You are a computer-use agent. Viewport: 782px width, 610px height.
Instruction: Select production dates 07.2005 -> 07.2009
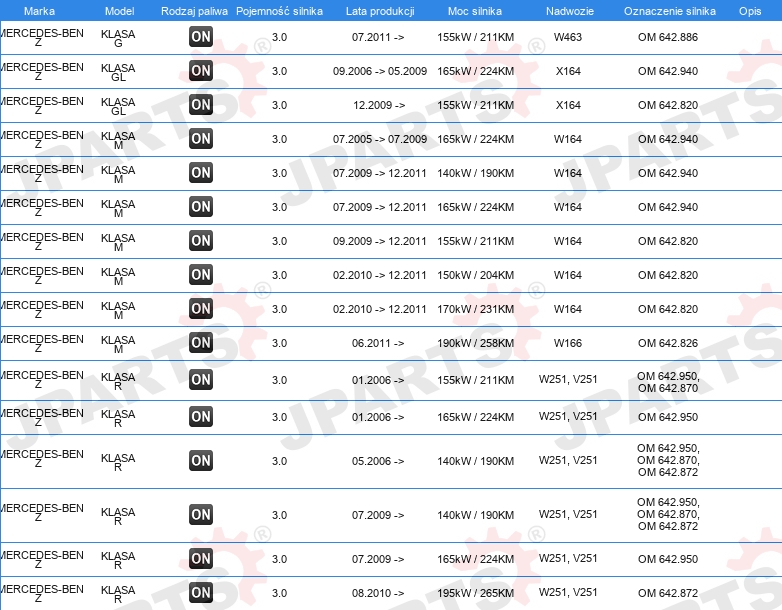[380, 139]
